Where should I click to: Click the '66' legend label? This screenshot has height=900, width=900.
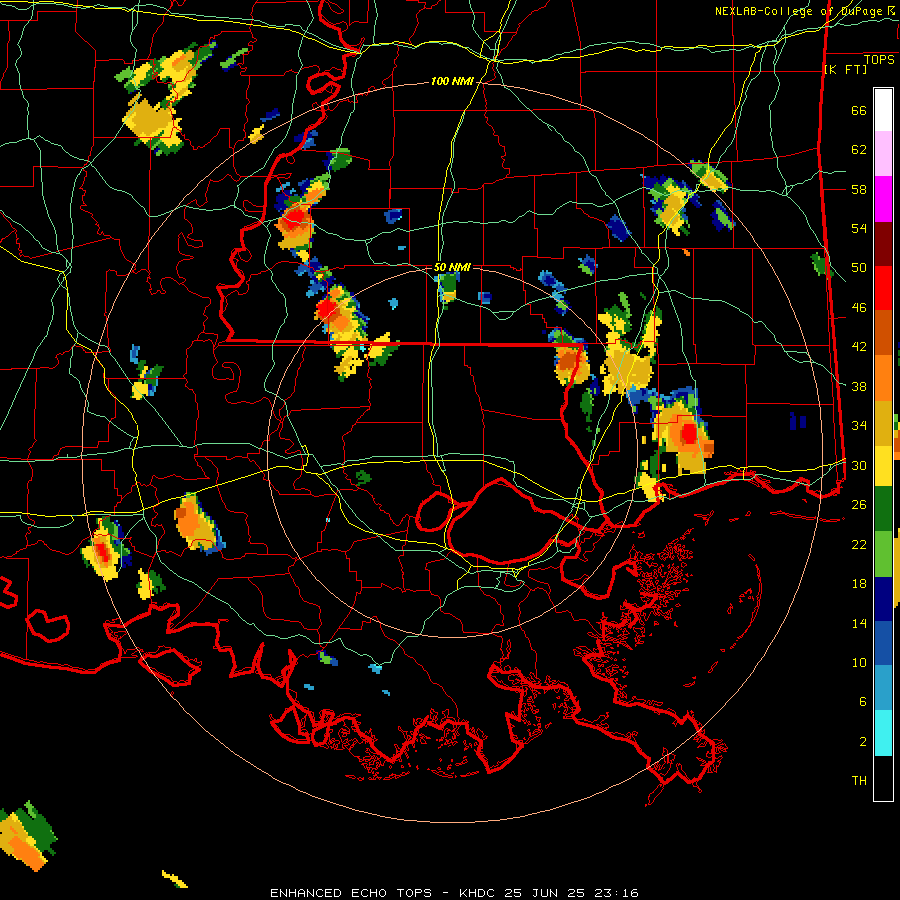[x=859, y=111]
